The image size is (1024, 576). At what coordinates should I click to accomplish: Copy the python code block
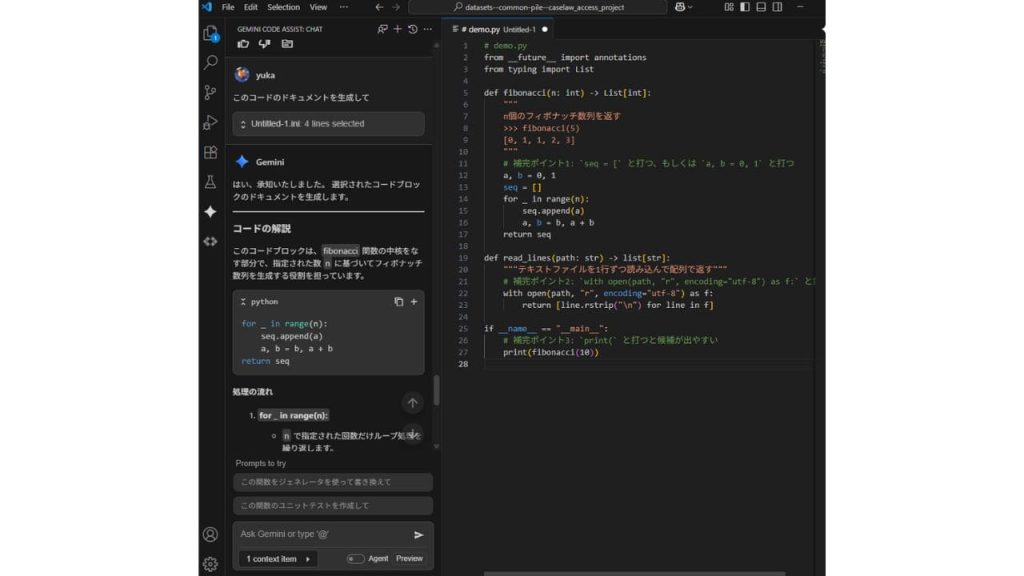pyautogui.click(x=398, y=302)
